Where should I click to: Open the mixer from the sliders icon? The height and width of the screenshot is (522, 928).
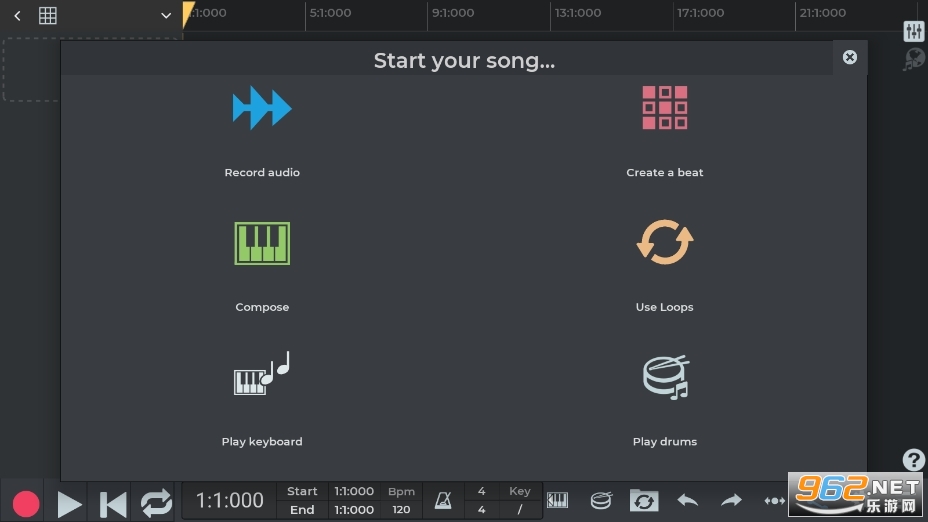pyautogui.click(x=913, y=31)
